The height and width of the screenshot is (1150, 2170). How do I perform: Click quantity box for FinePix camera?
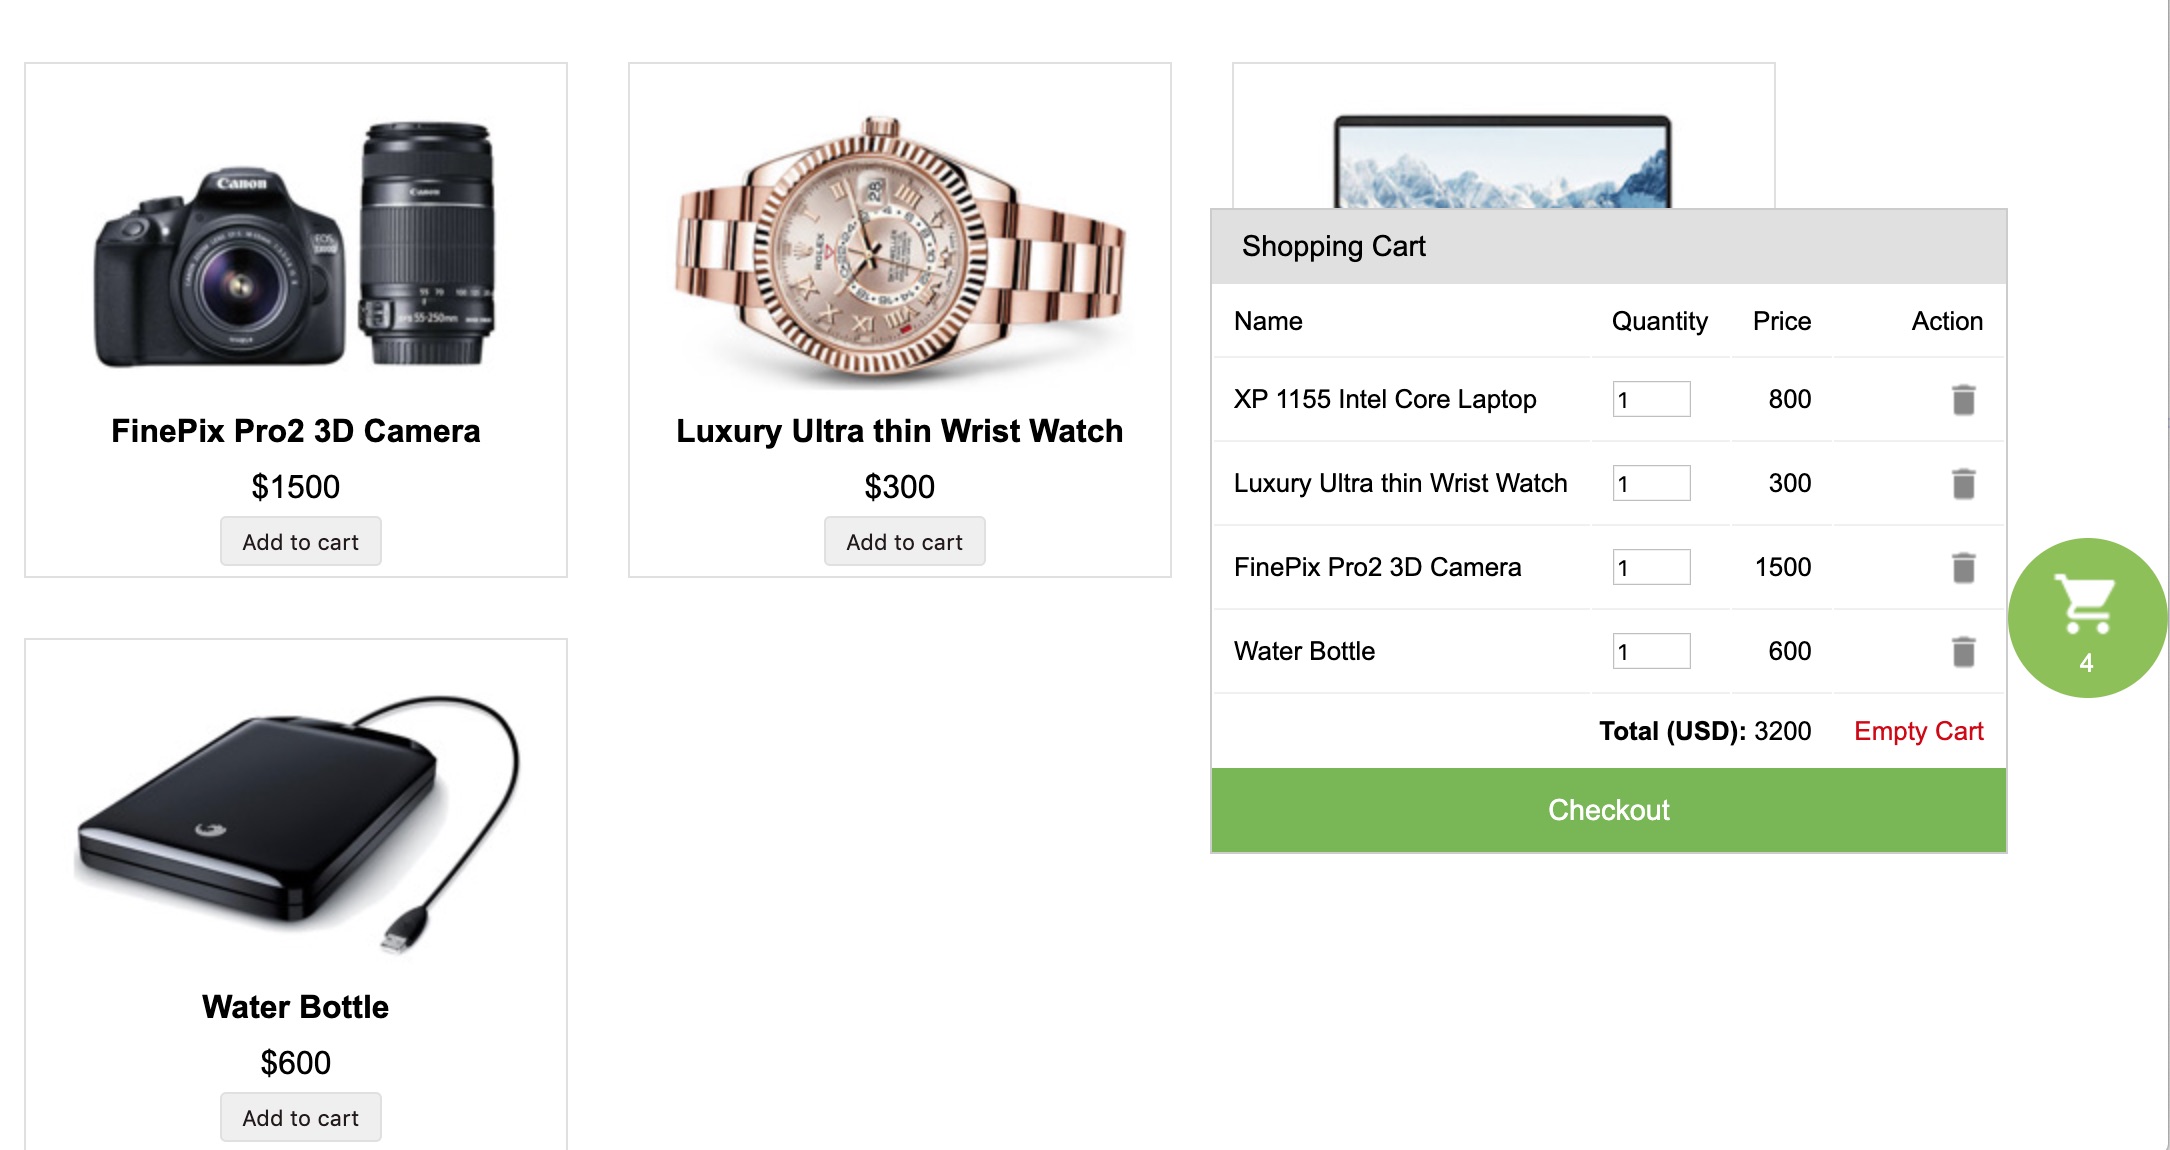[x=1651, y=567]
